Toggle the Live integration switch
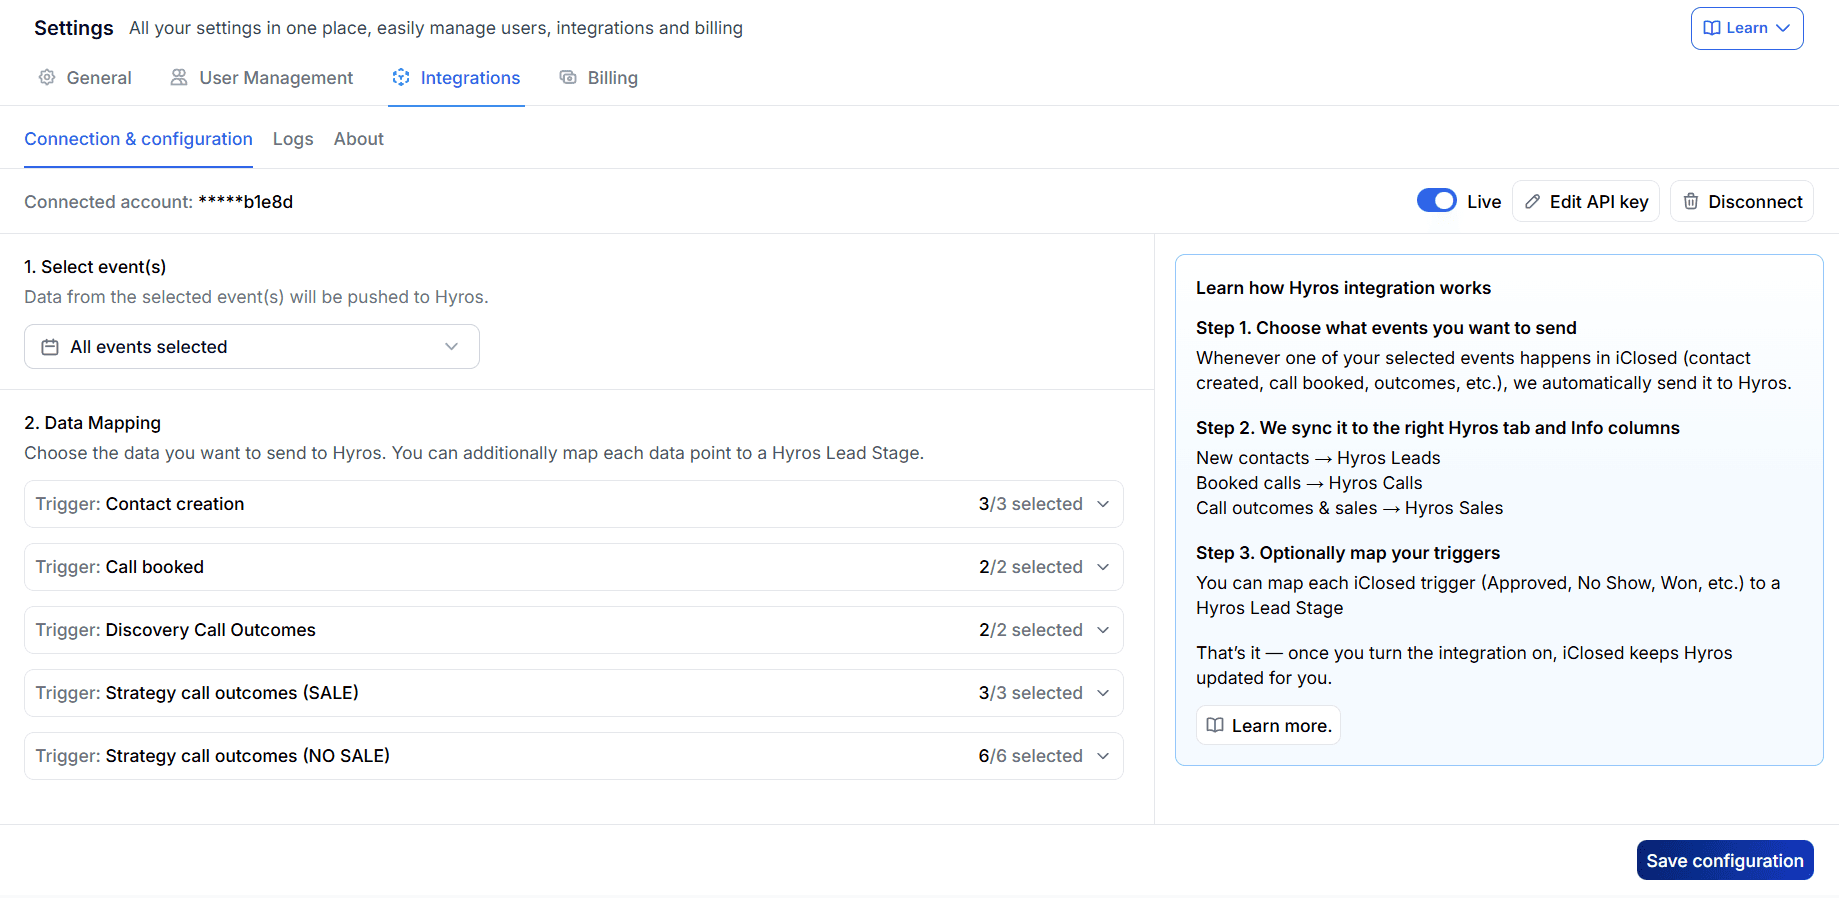 1436,201
